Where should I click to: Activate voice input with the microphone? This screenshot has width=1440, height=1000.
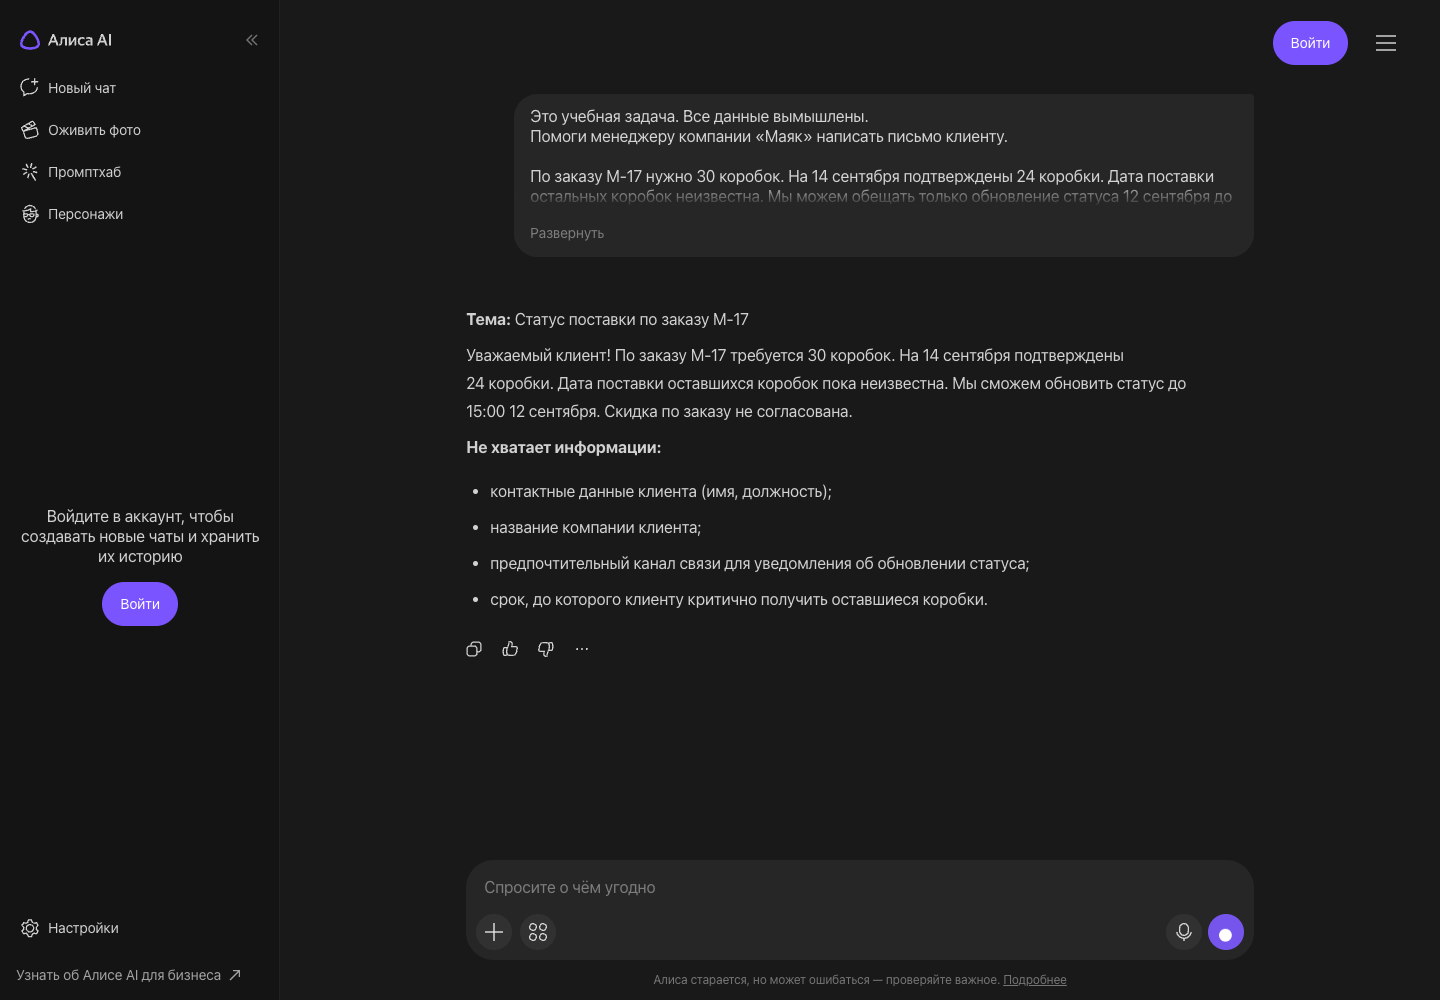tap(1184, 932)
